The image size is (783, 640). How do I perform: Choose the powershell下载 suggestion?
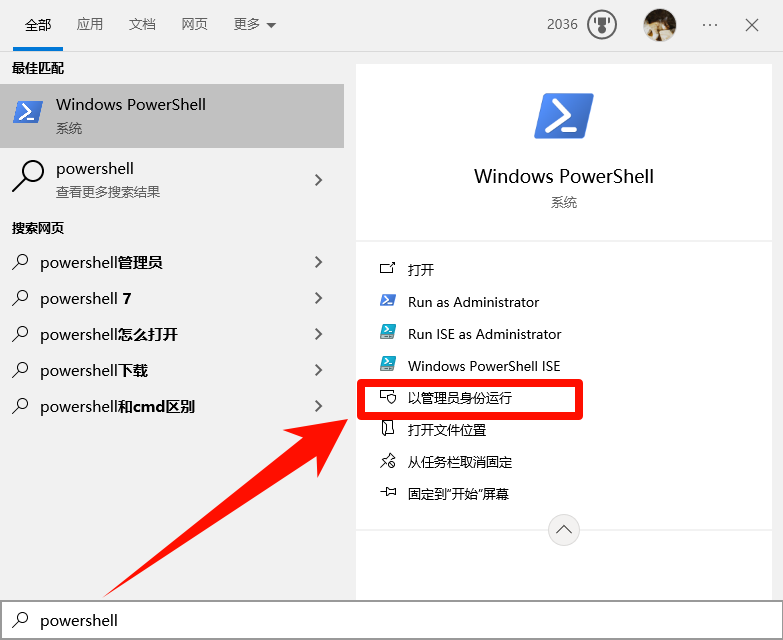[172, 370]
